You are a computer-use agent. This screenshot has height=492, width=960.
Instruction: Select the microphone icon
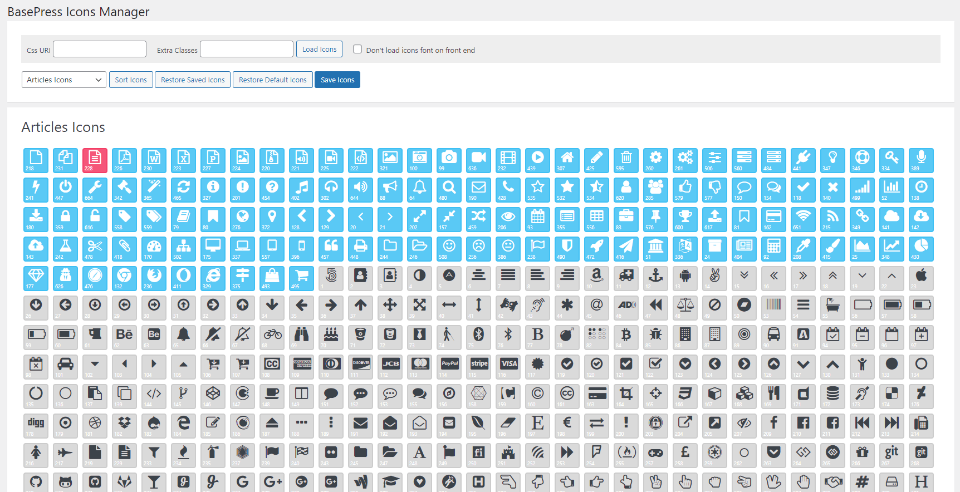922,159
